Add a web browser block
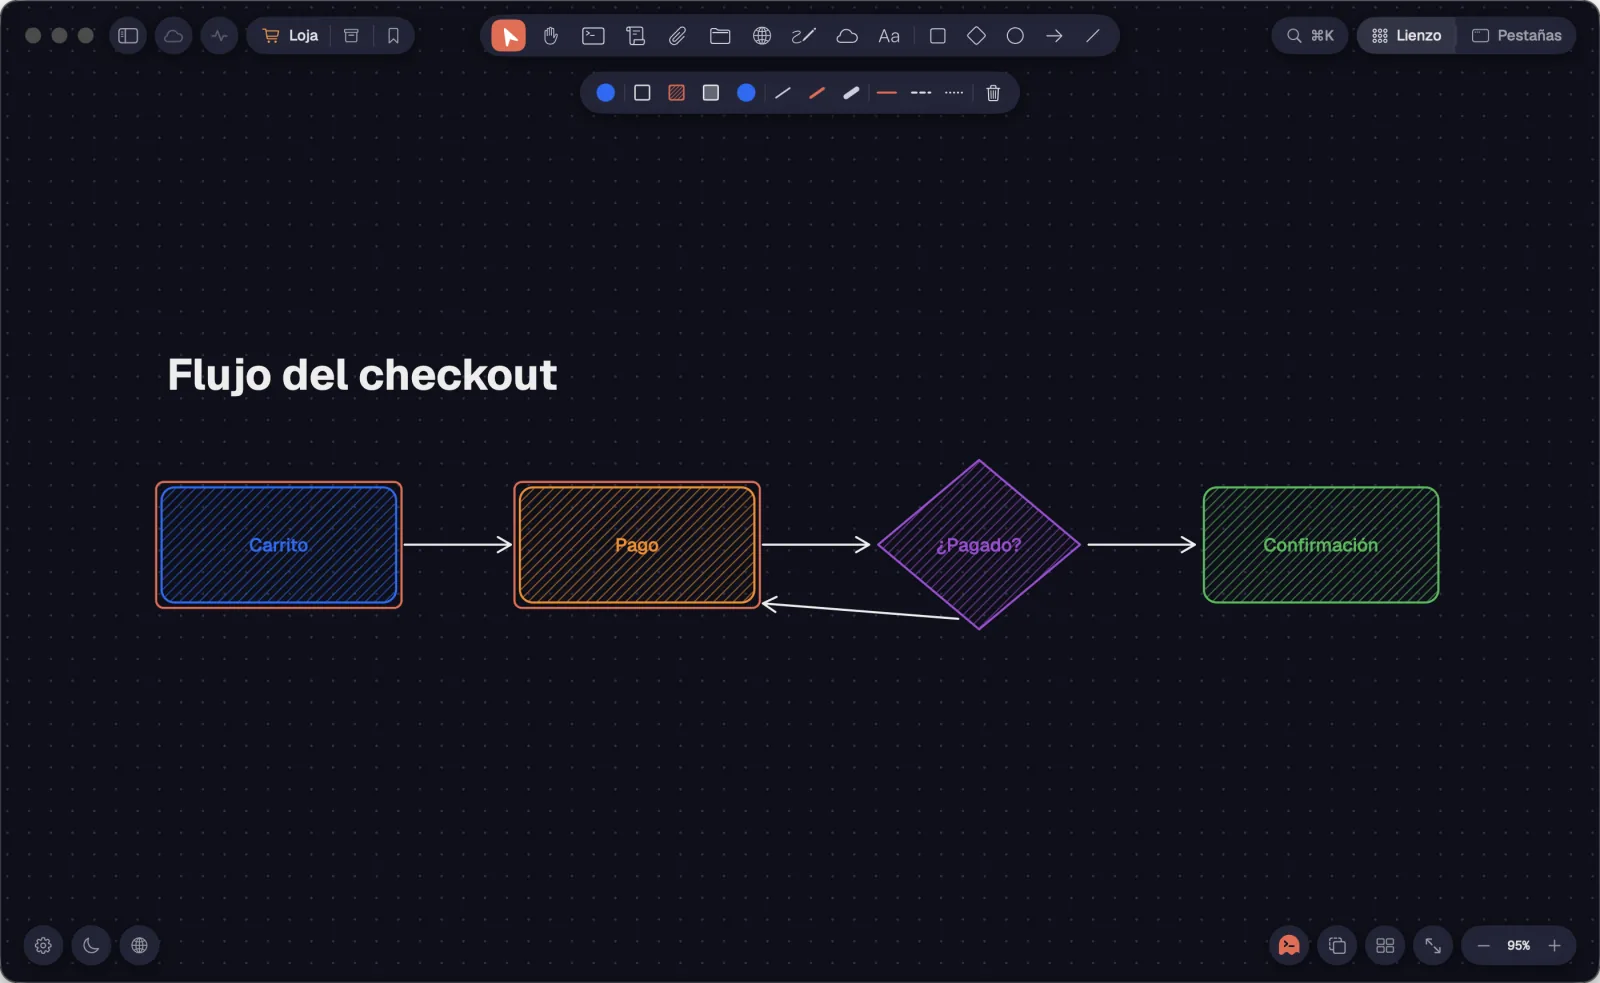This screenshot has height=983, width=1600. click(762, 36)
